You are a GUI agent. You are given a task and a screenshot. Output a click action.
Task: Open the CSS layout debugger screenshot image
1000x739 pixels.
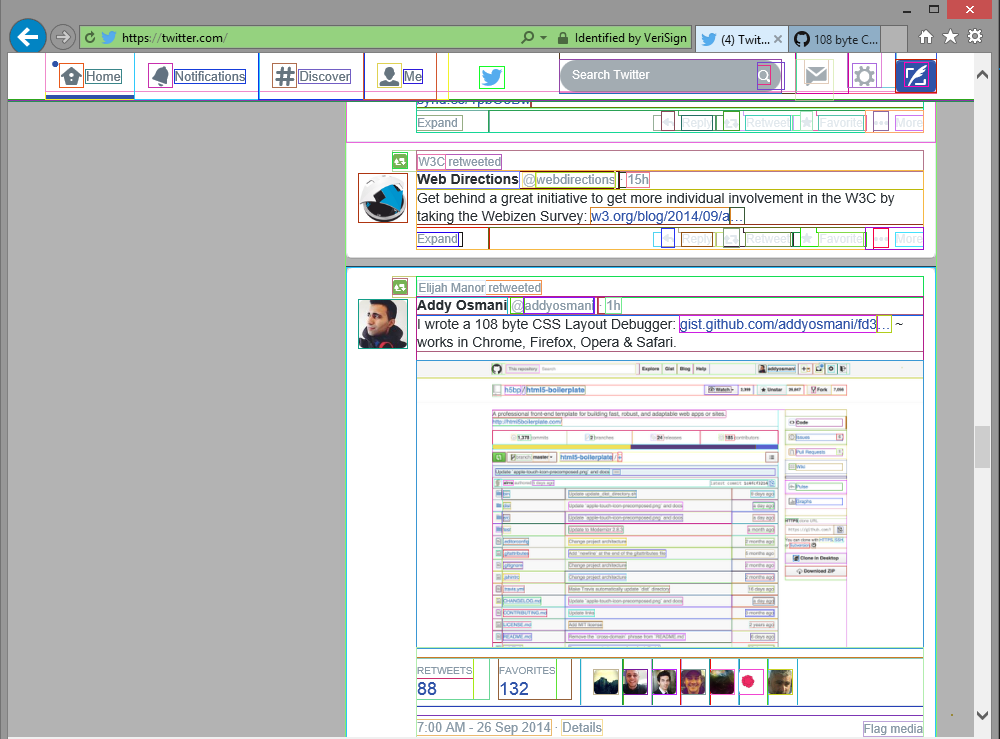669,505
